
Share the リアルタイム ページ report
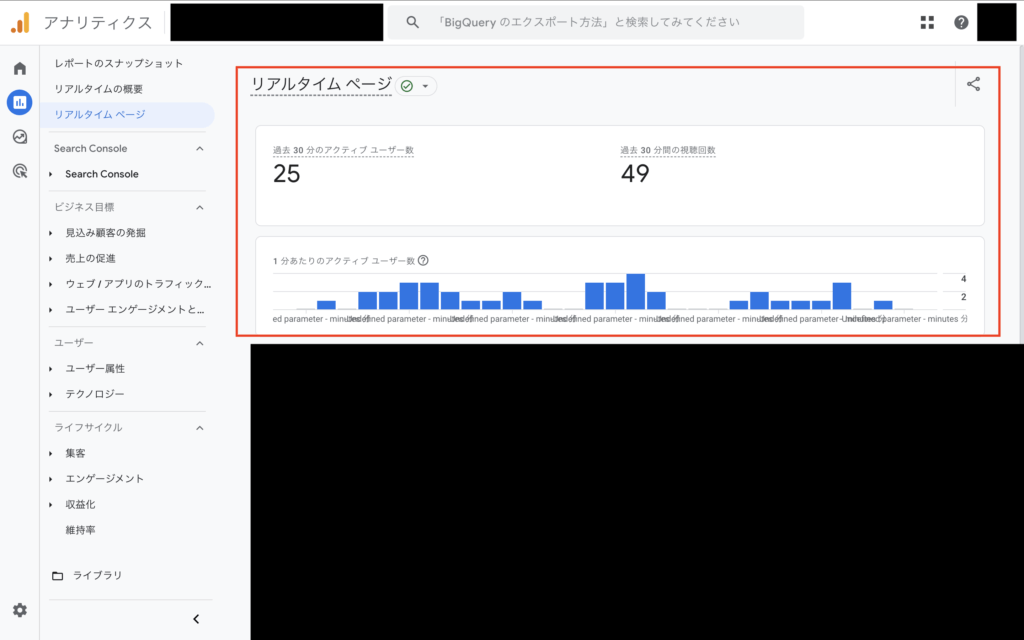[x=973, y=85]
